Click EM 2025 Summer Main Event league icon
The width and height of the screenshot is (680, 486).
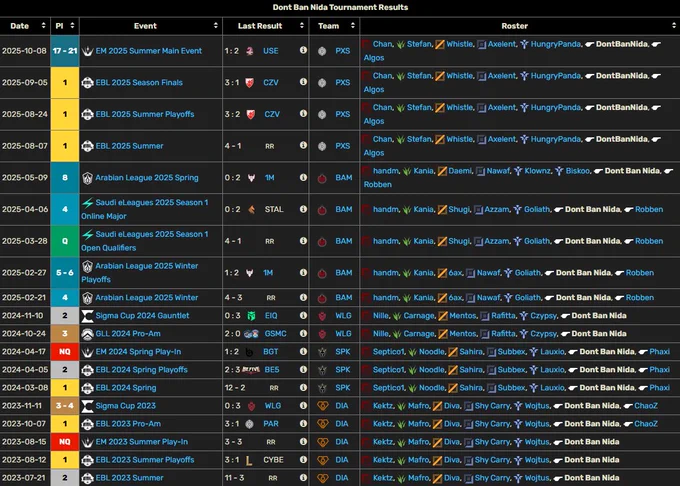coord(88,51)
